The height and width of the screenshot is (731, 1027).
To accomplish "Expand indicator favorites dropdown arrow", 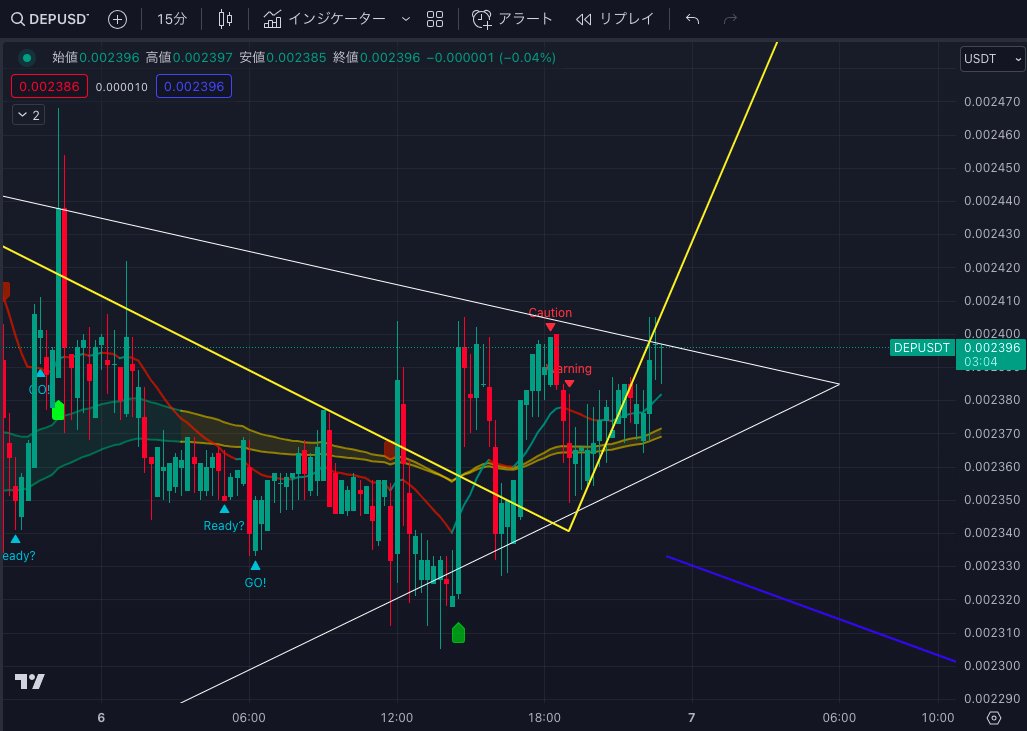I will coord(406,20).
